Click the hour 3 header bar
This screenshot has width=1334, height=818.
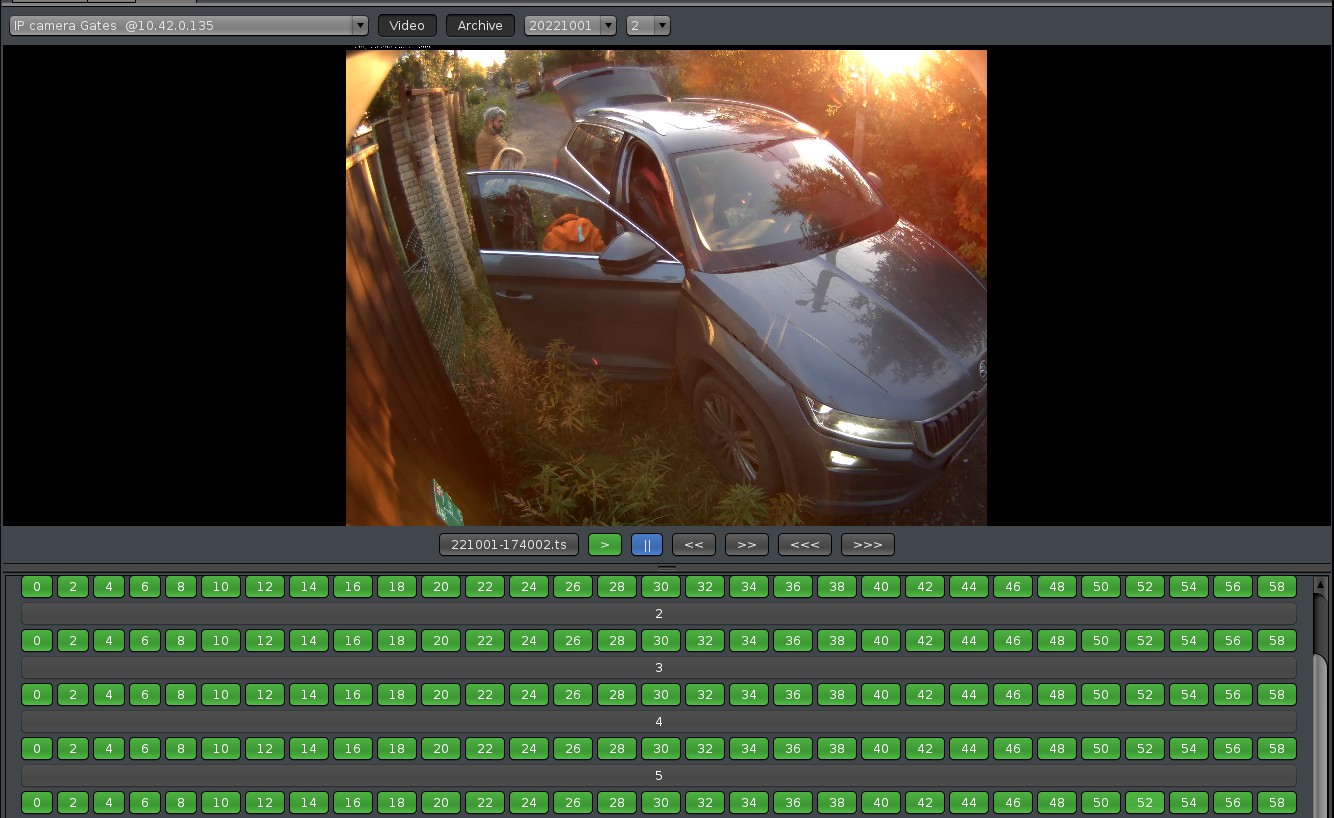659,668
